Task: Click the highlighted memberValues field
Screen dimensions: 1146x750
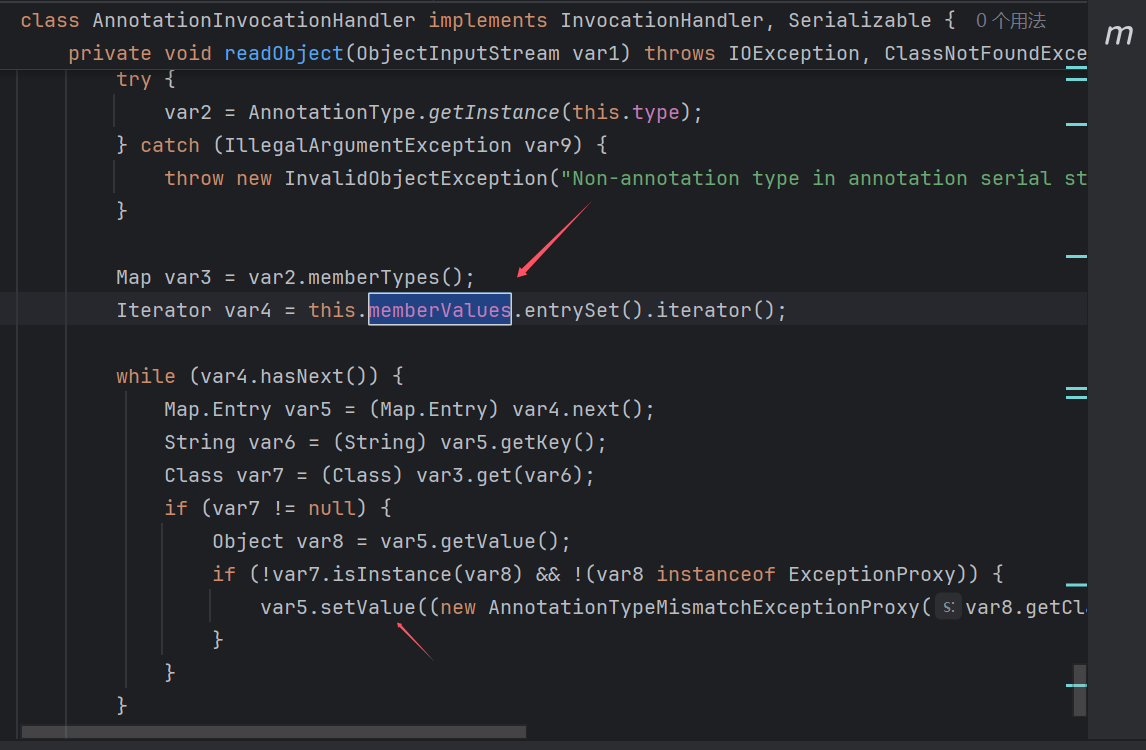Action: click(x=440, y=310)
